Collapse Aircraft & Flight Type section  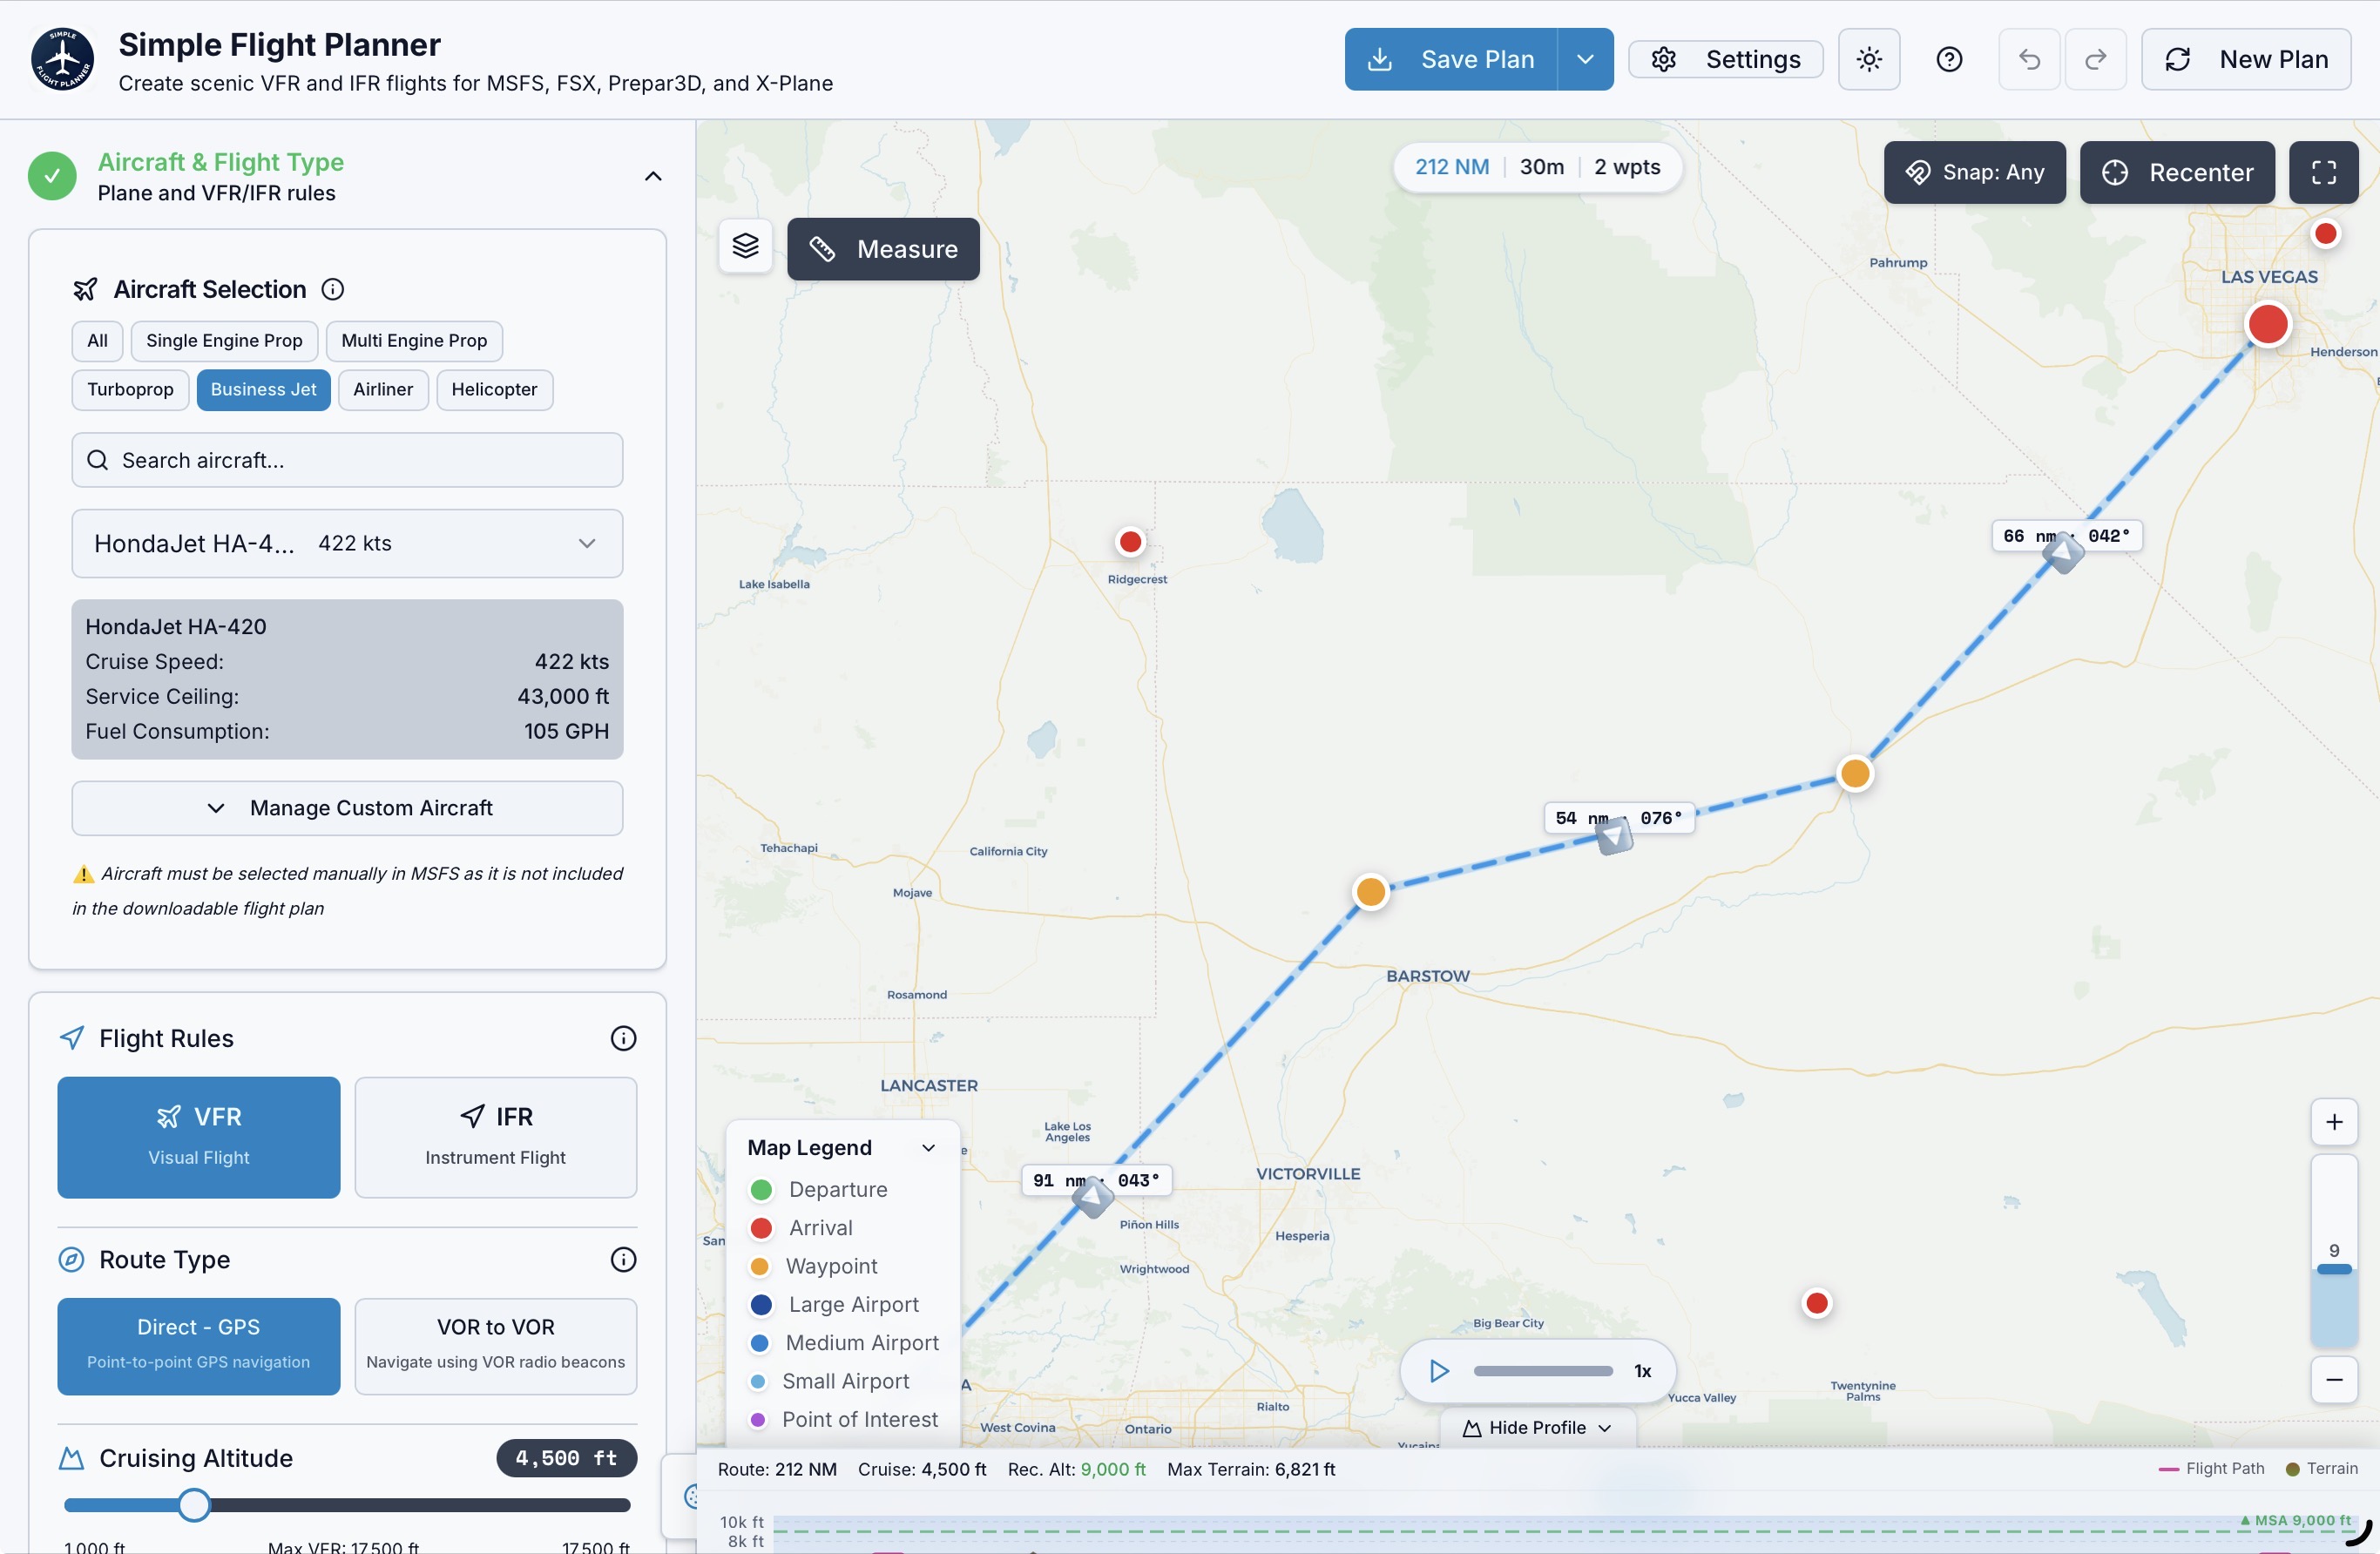tap(653, 176)
